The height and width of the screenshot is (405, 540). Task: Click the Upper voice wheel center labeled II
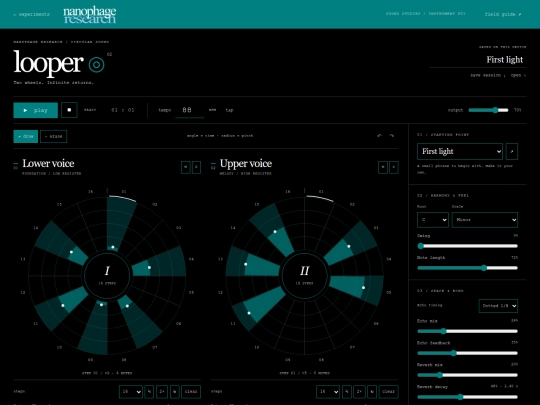(x=304, y=275)
